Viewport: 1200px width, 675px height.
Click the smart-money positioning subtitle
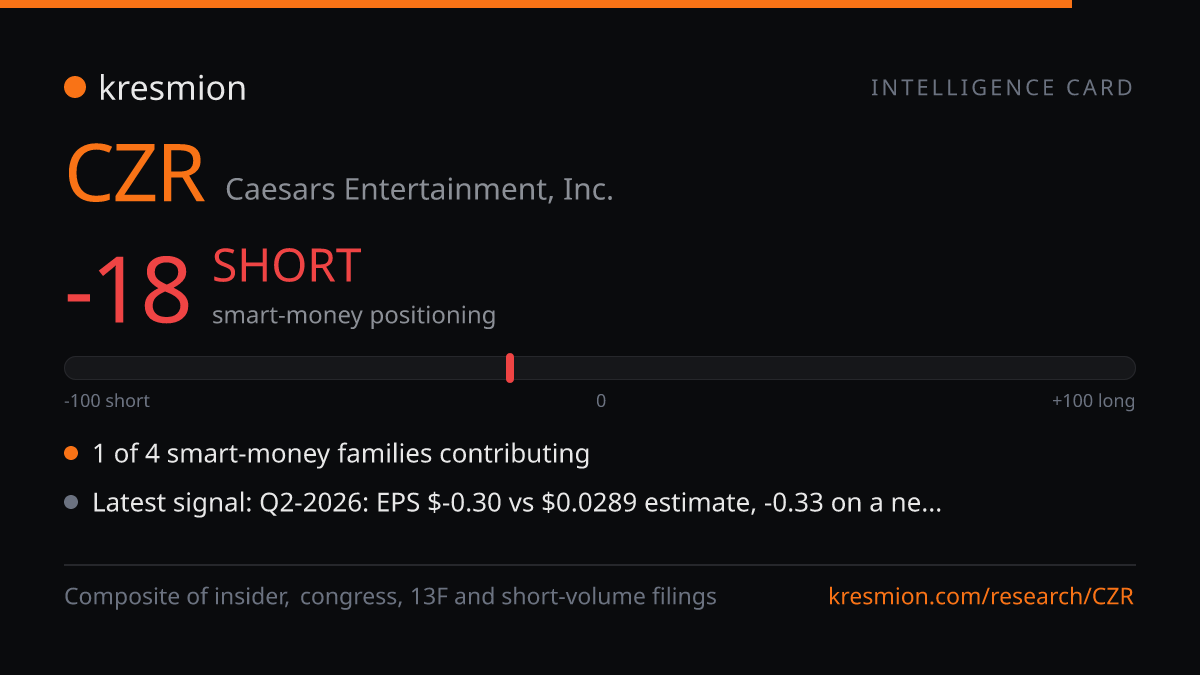click(354, 316)
